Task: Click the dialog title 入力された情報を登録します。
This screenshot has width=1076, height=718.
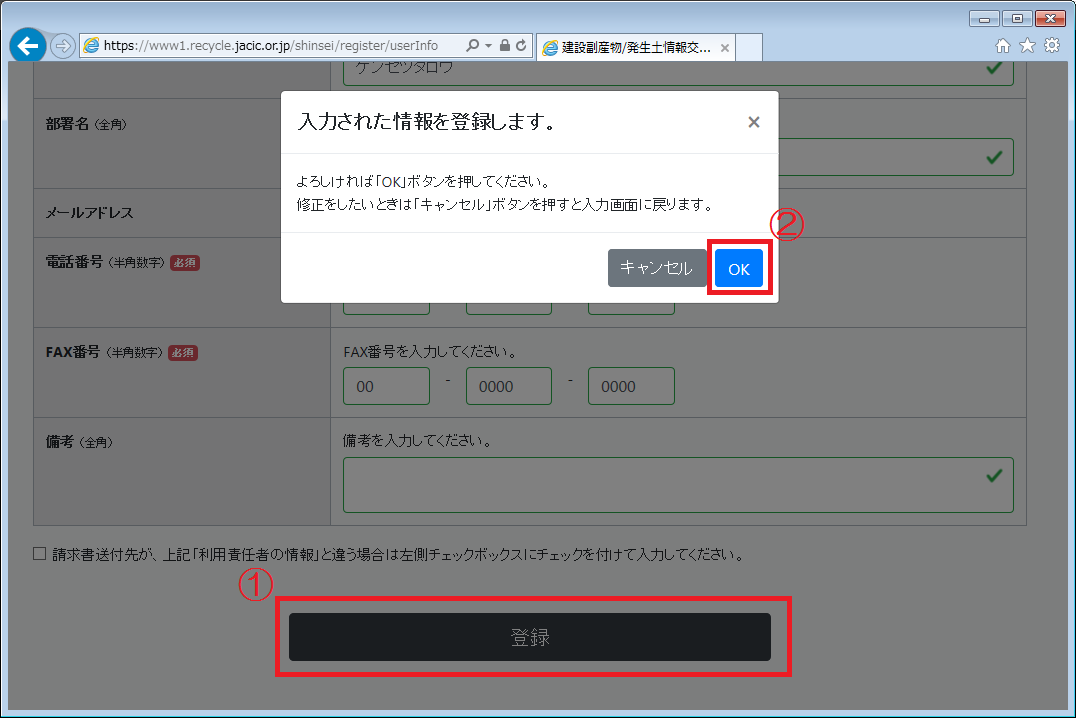Action: 428,122
